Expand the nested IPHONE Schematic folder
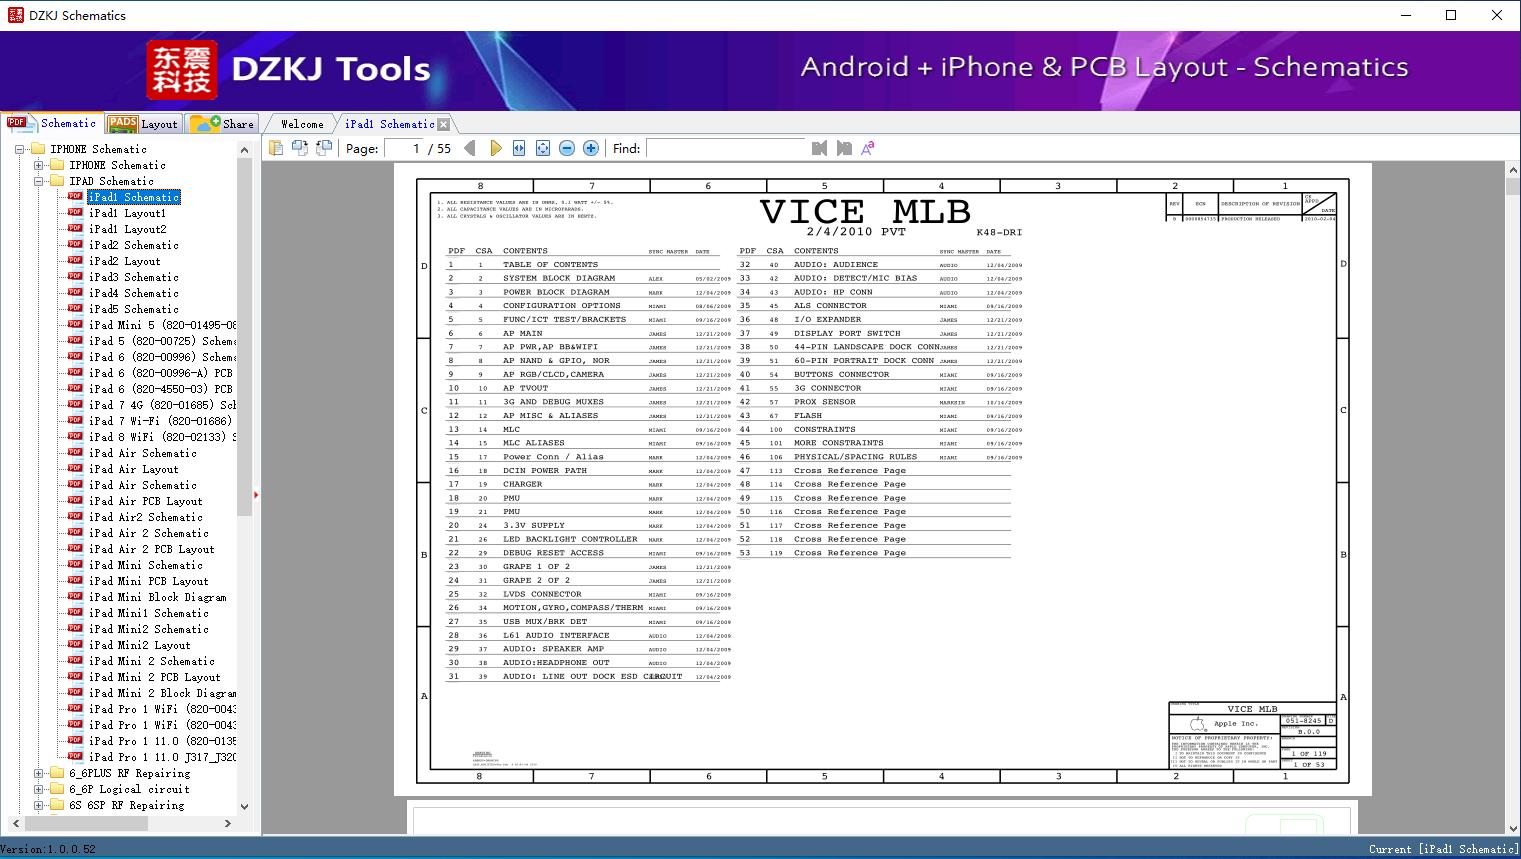Viewport: 1521px width, 859px height. [39, 165]
